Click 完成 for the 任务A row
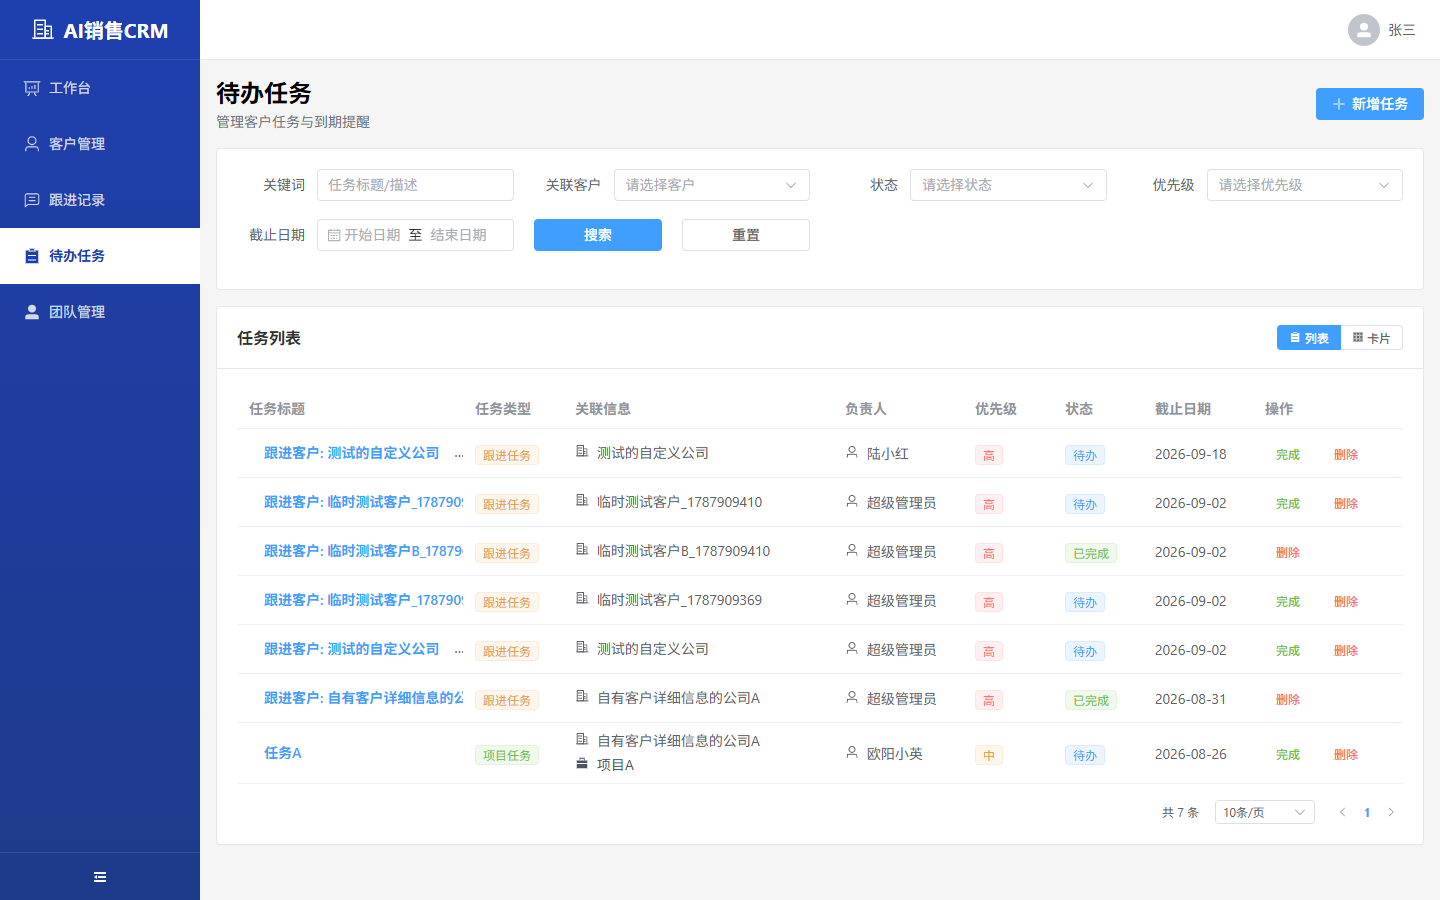The image size is (1440, 900). click(x=1288, y=754)
